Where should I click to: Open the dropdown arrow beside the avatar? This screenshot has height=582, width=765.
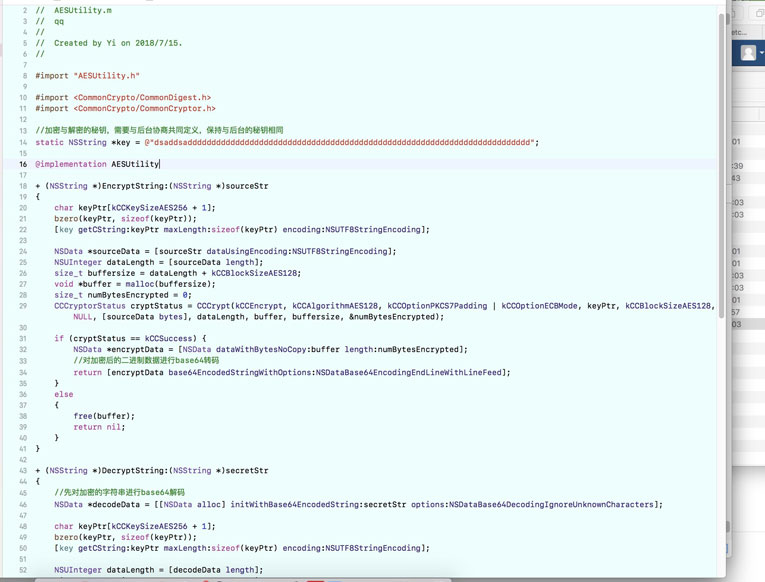[762, 54]
